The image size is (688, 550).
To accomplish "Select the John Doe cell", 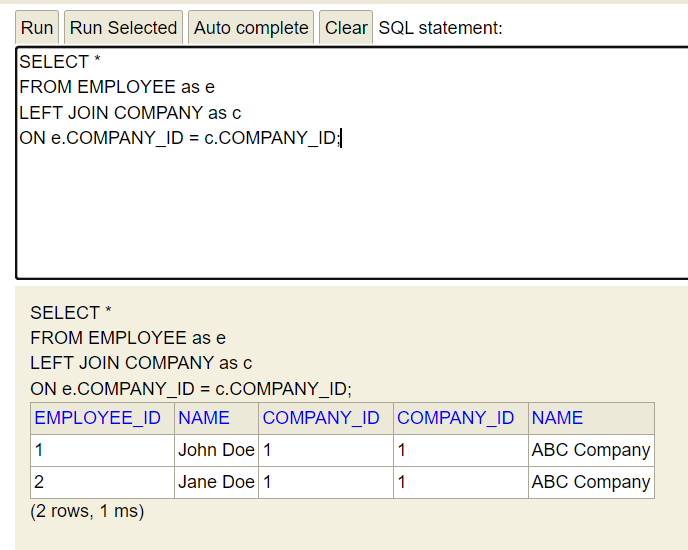I will pyautogui.click(x=216, y=450).
